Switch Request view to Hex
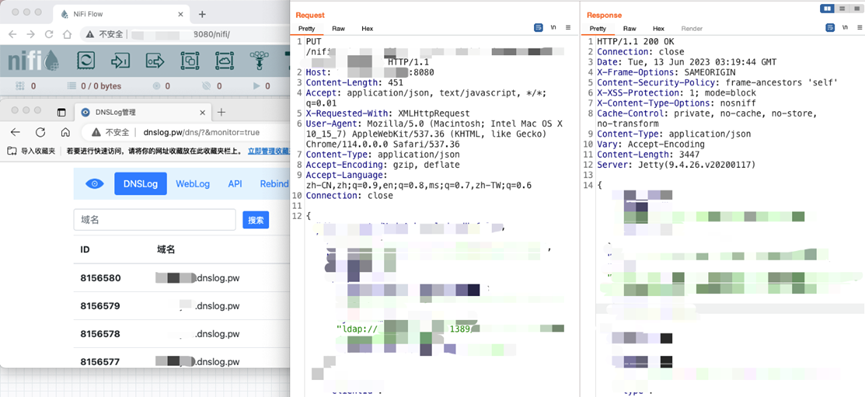Image resolution: width=865 pixels, height=397 pixels. pos(367,29)
